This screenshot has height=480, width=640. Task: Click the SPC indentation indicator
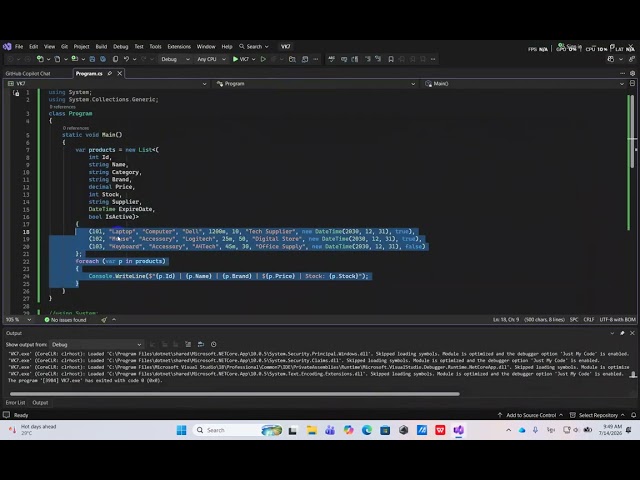574,320
